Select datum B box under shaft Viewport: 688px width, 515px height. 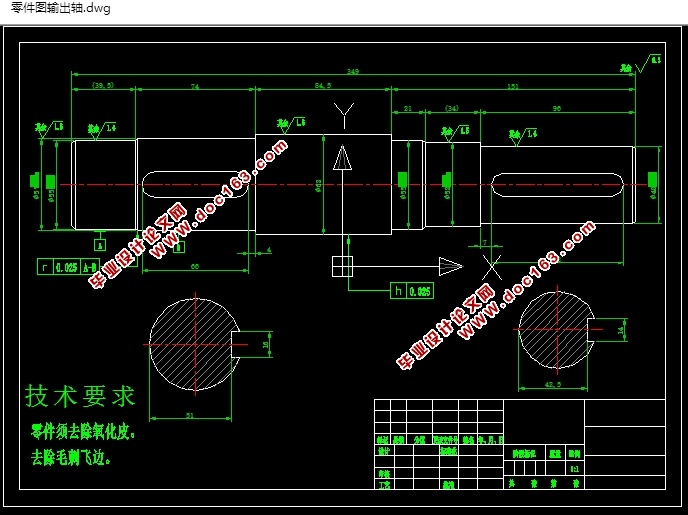179,247
